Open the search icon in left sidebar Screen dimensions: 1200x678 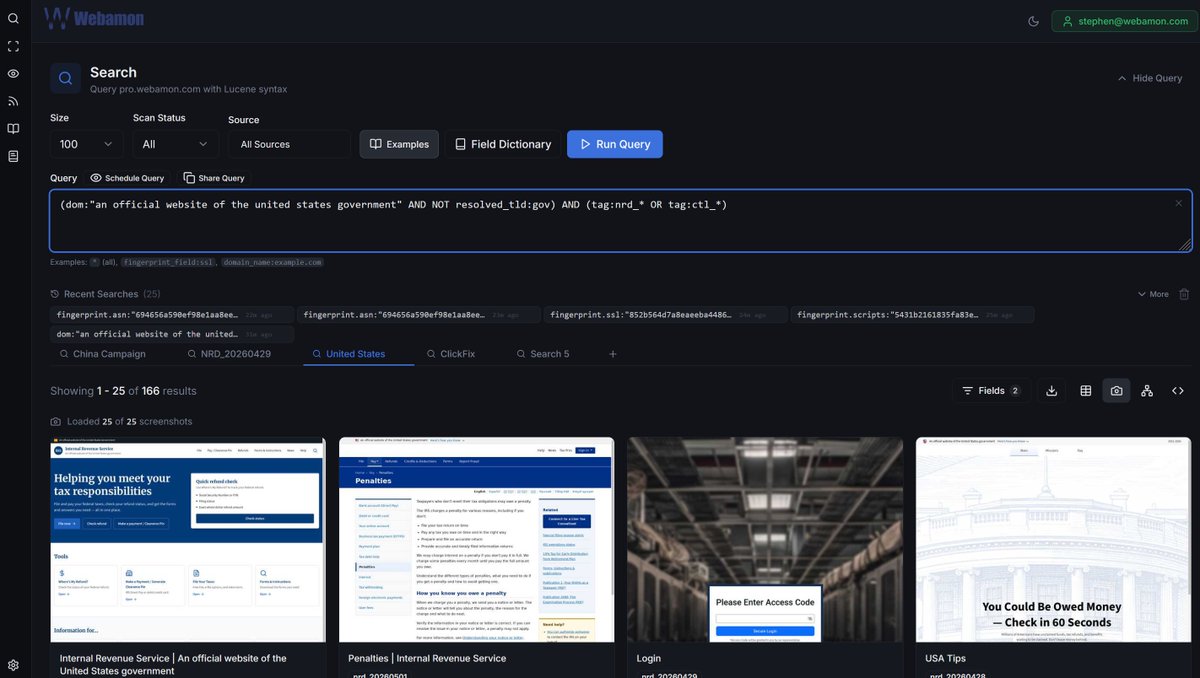[x=13, y=18]
